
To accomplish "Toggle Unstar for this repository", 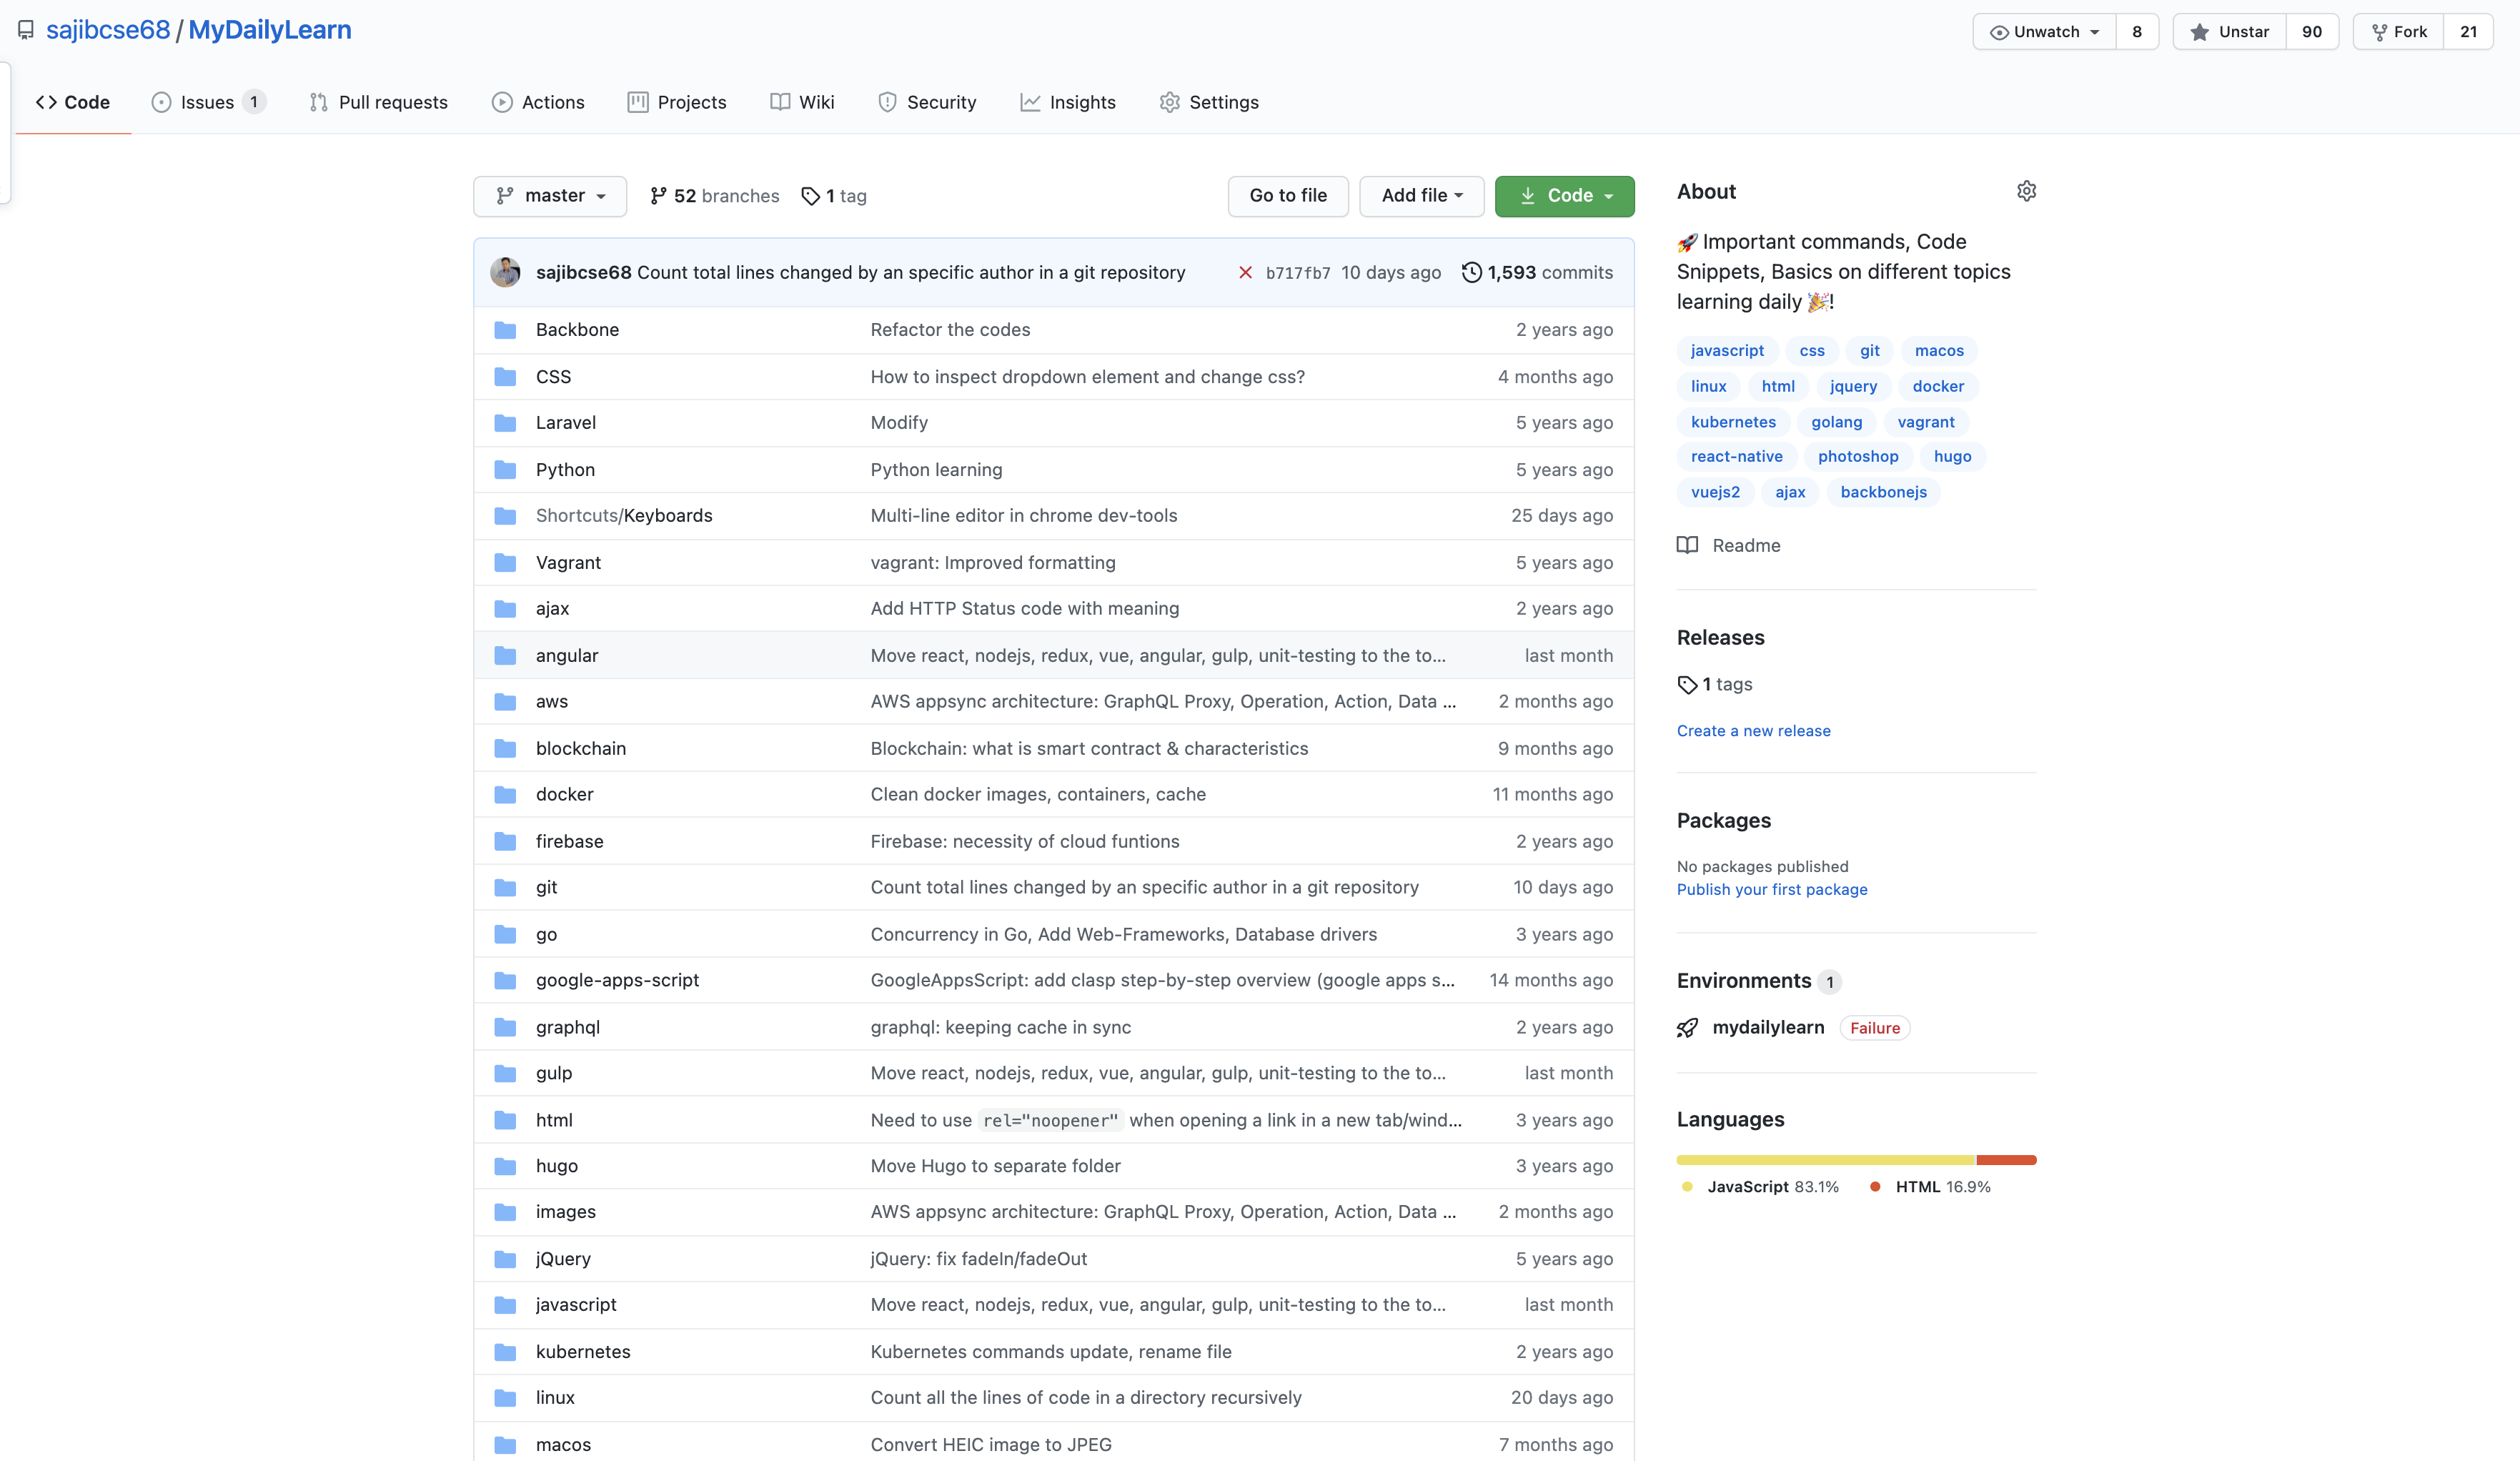I will (x=2229, y=32).
